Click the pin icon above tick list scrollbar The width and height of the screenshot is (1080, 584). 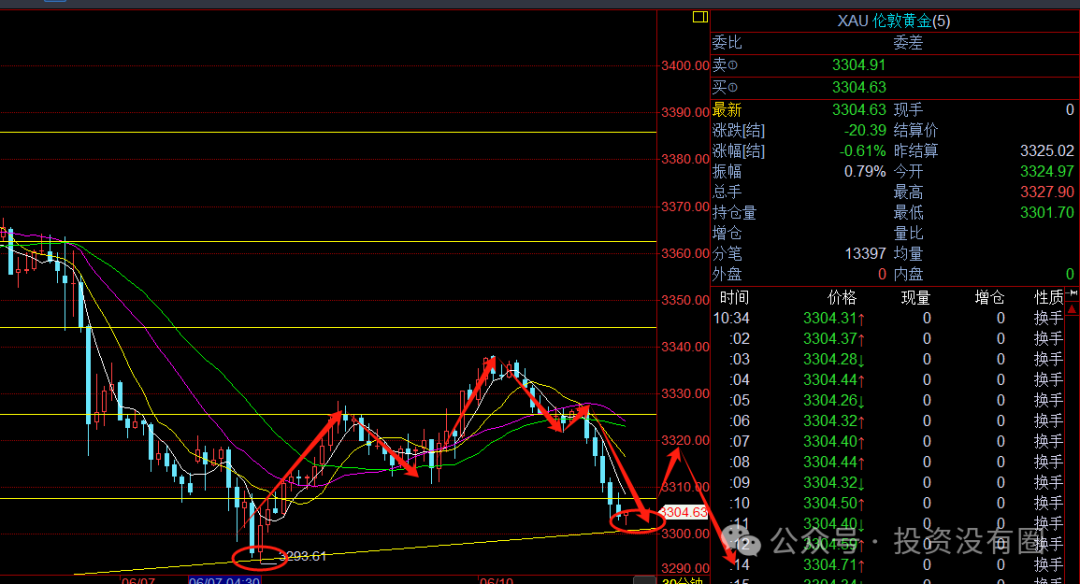[x=1072, y=294]
